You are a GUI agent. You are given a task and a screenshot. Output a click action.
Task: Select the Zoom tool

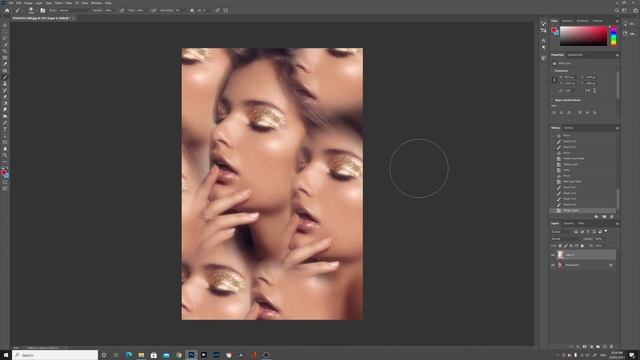pos(5,156)
